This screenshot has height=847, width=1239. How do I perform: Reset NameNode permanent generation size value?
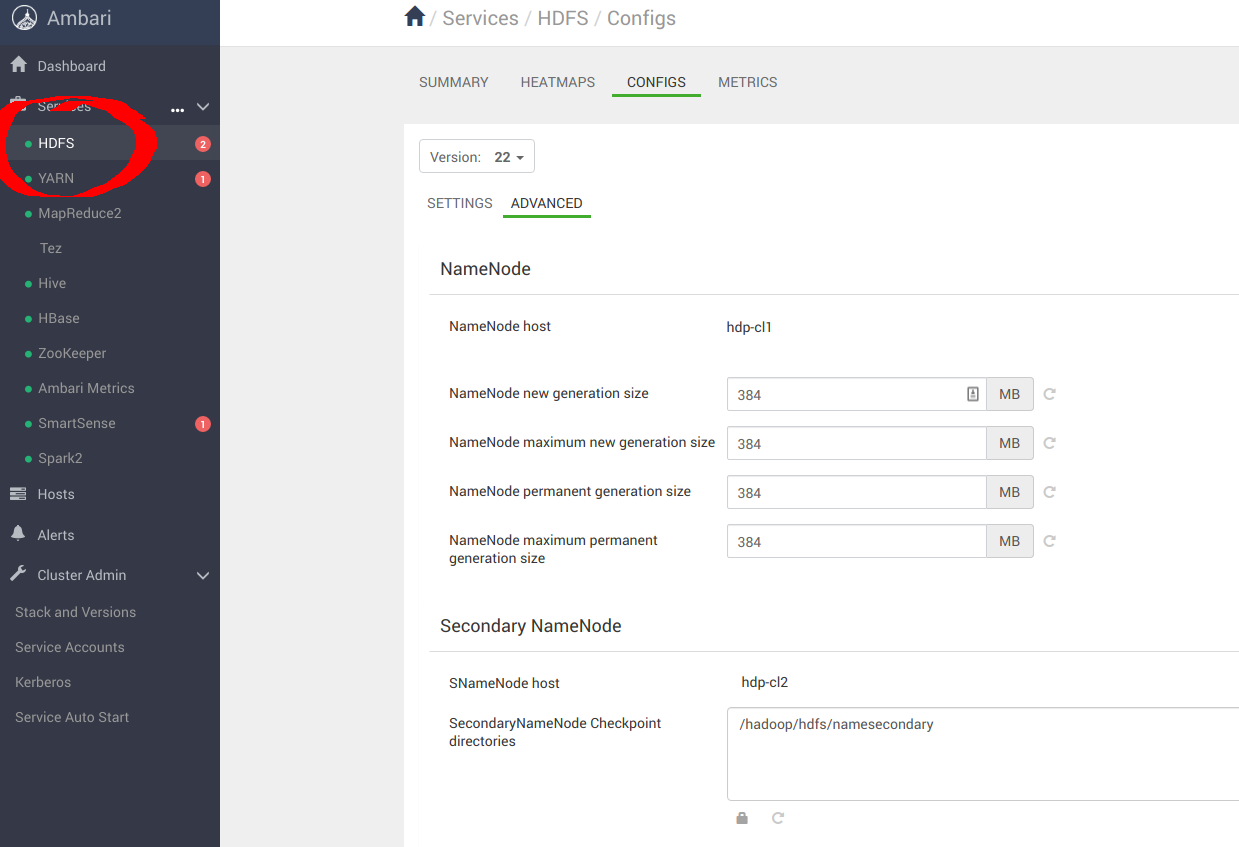1049,491
